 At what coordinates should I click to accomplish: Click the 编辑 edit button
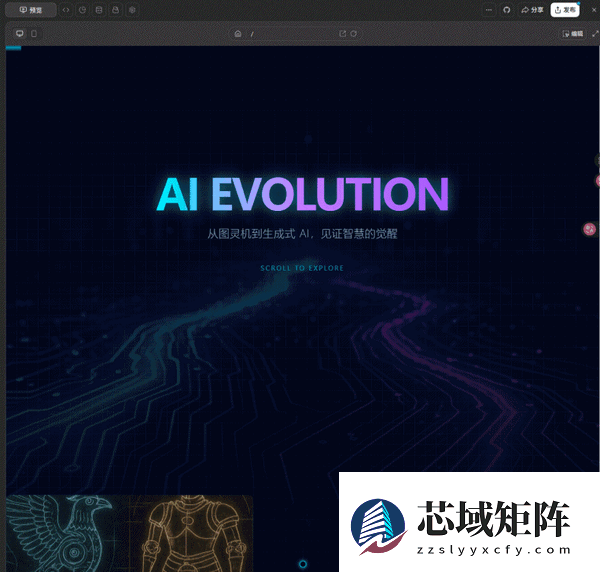573,34
